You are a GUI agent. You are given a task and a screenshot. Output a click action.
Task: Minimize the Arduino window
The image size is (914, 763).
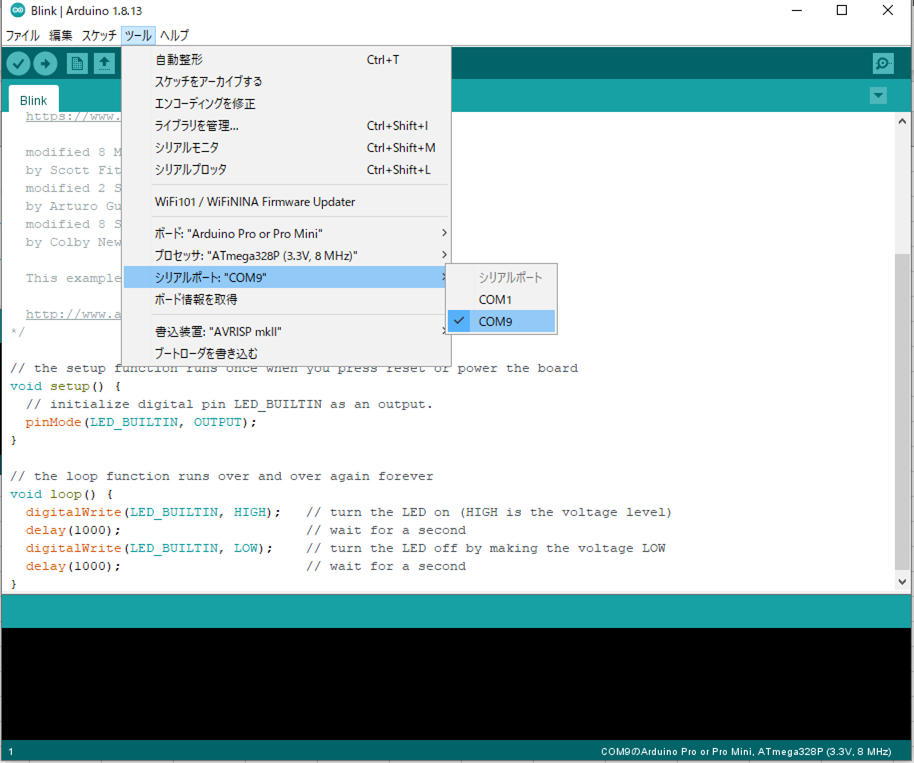pos(797,10)
